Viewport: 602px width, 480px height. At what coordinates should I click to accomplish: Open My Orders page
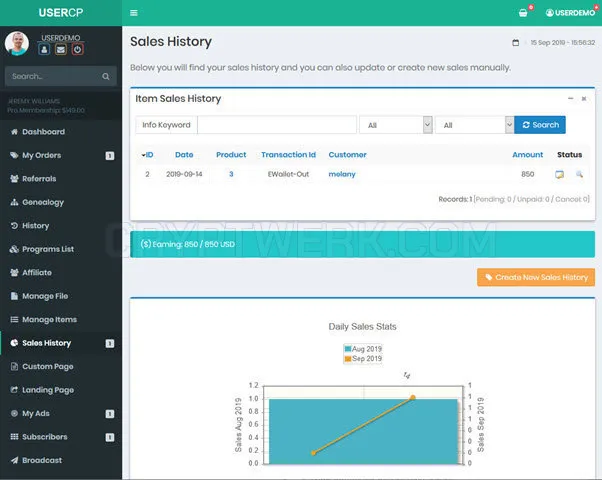[41, 155]
